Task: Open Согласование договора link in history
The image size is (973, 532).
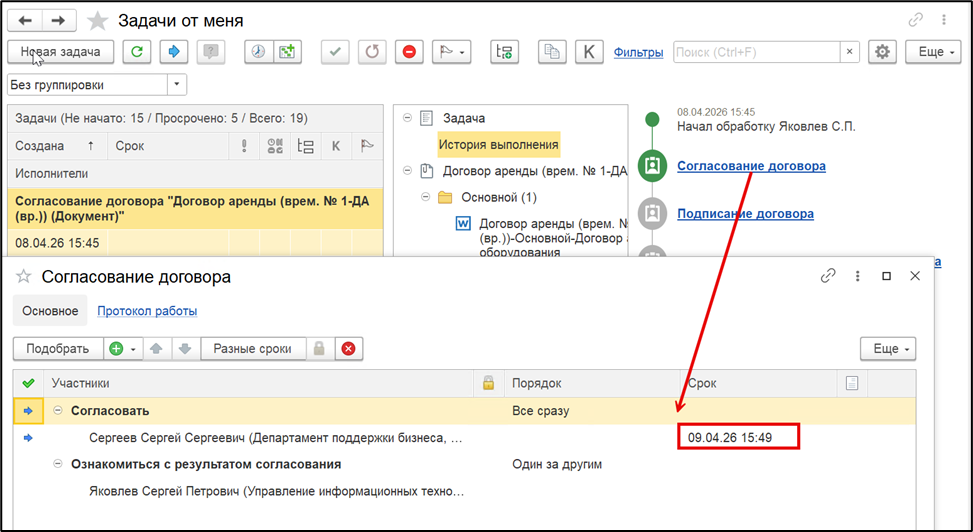Action: [x=751, y=166]
